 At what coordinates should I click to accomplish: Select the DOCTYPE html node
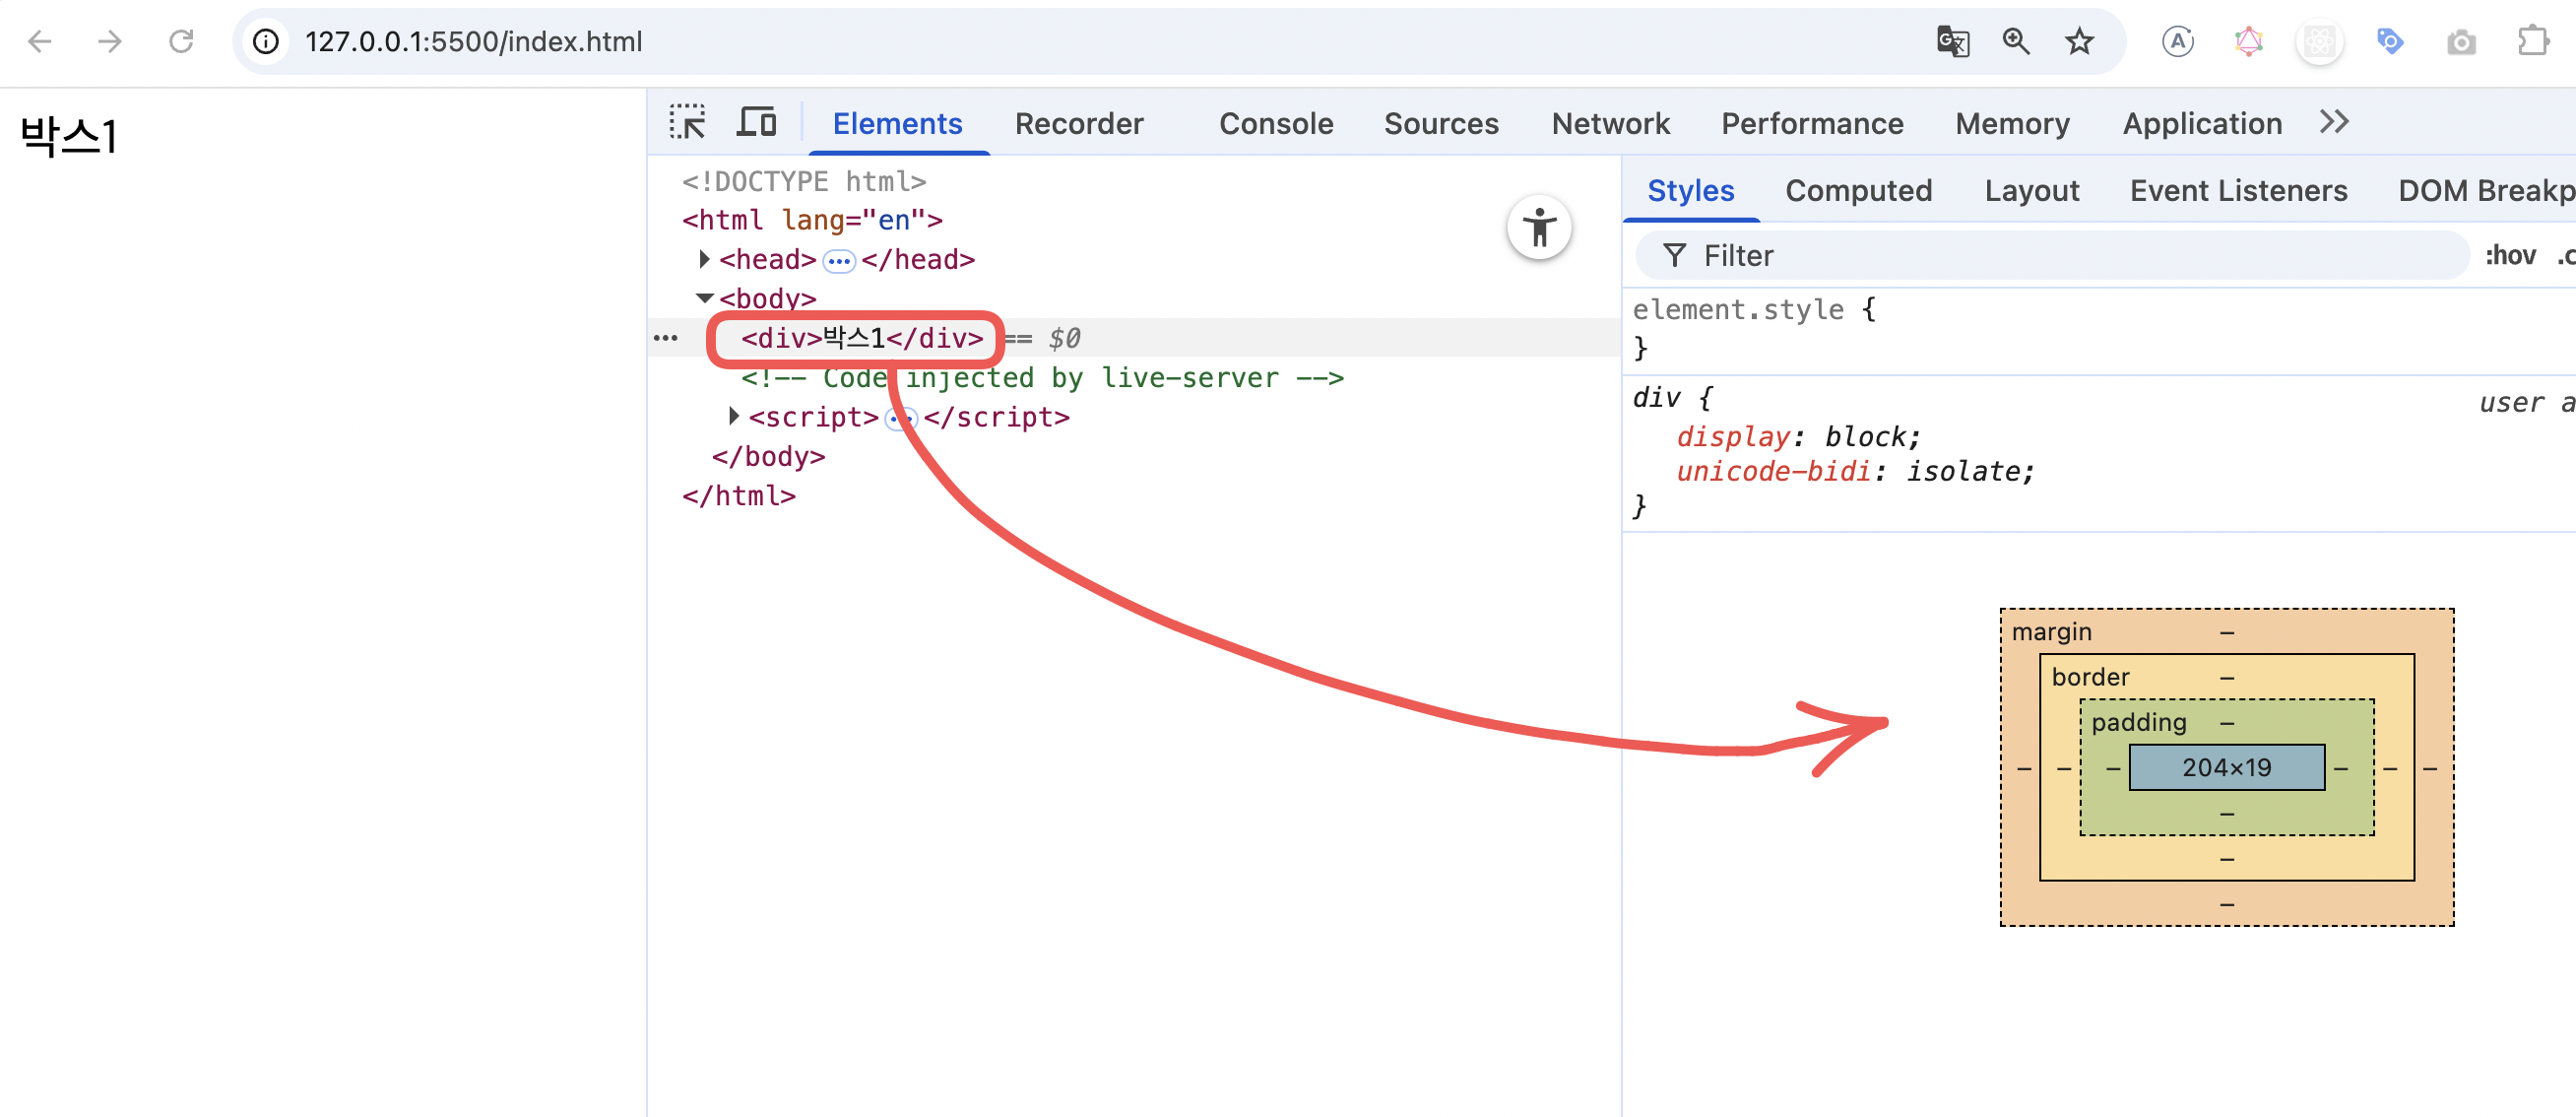(x=804, y=181)
